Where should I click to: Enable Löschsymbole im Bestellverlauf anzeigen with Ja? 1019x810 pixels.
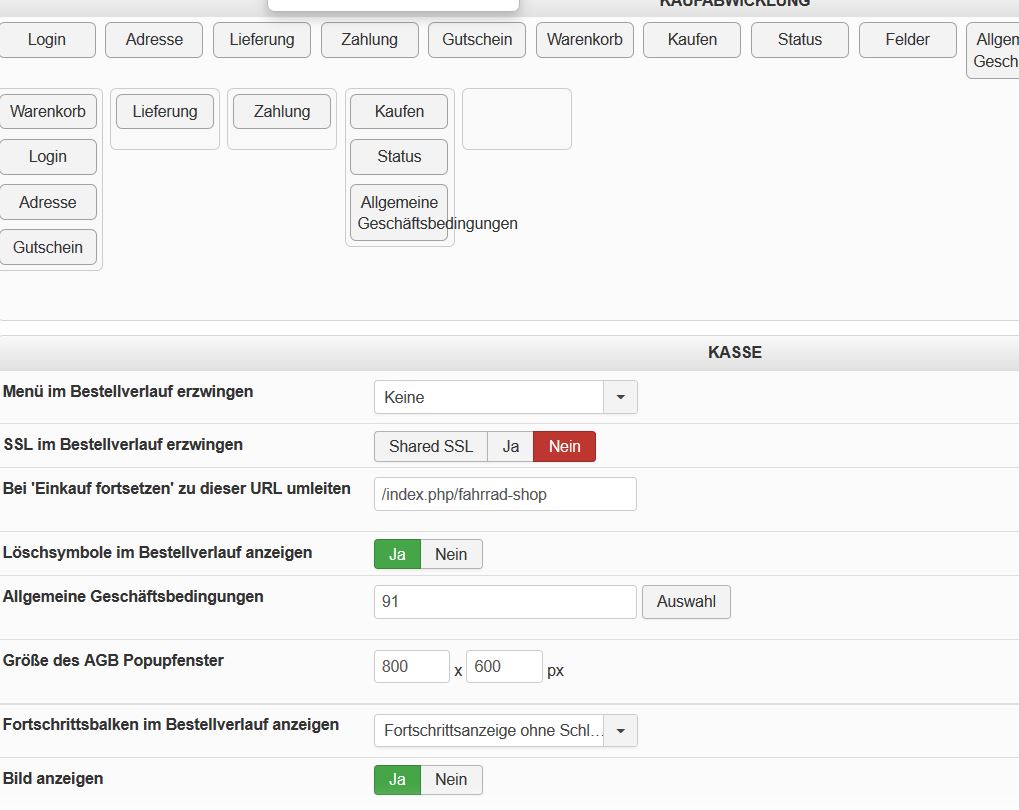pos(397,554)
